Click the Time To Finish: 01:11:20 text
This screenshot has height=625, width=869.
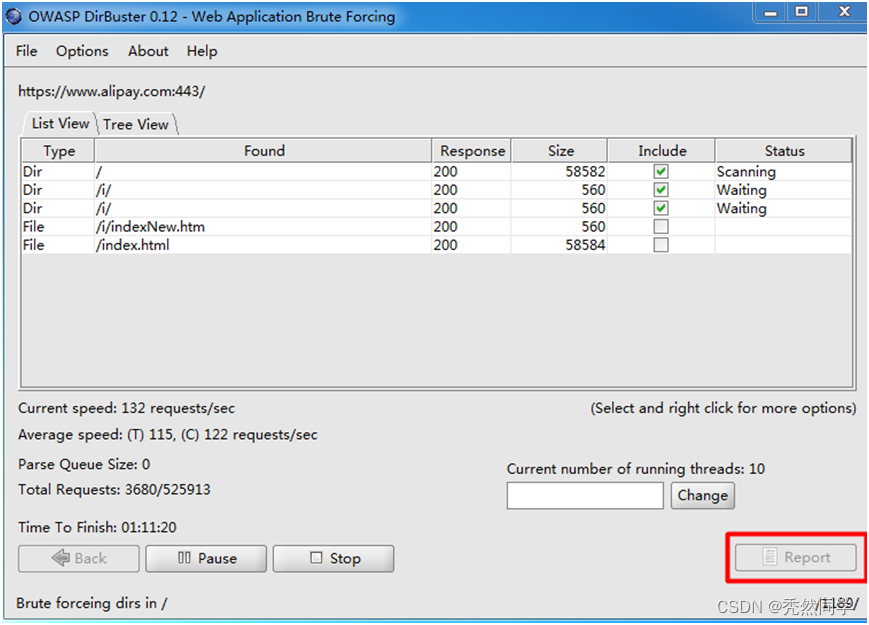(97, 527)
